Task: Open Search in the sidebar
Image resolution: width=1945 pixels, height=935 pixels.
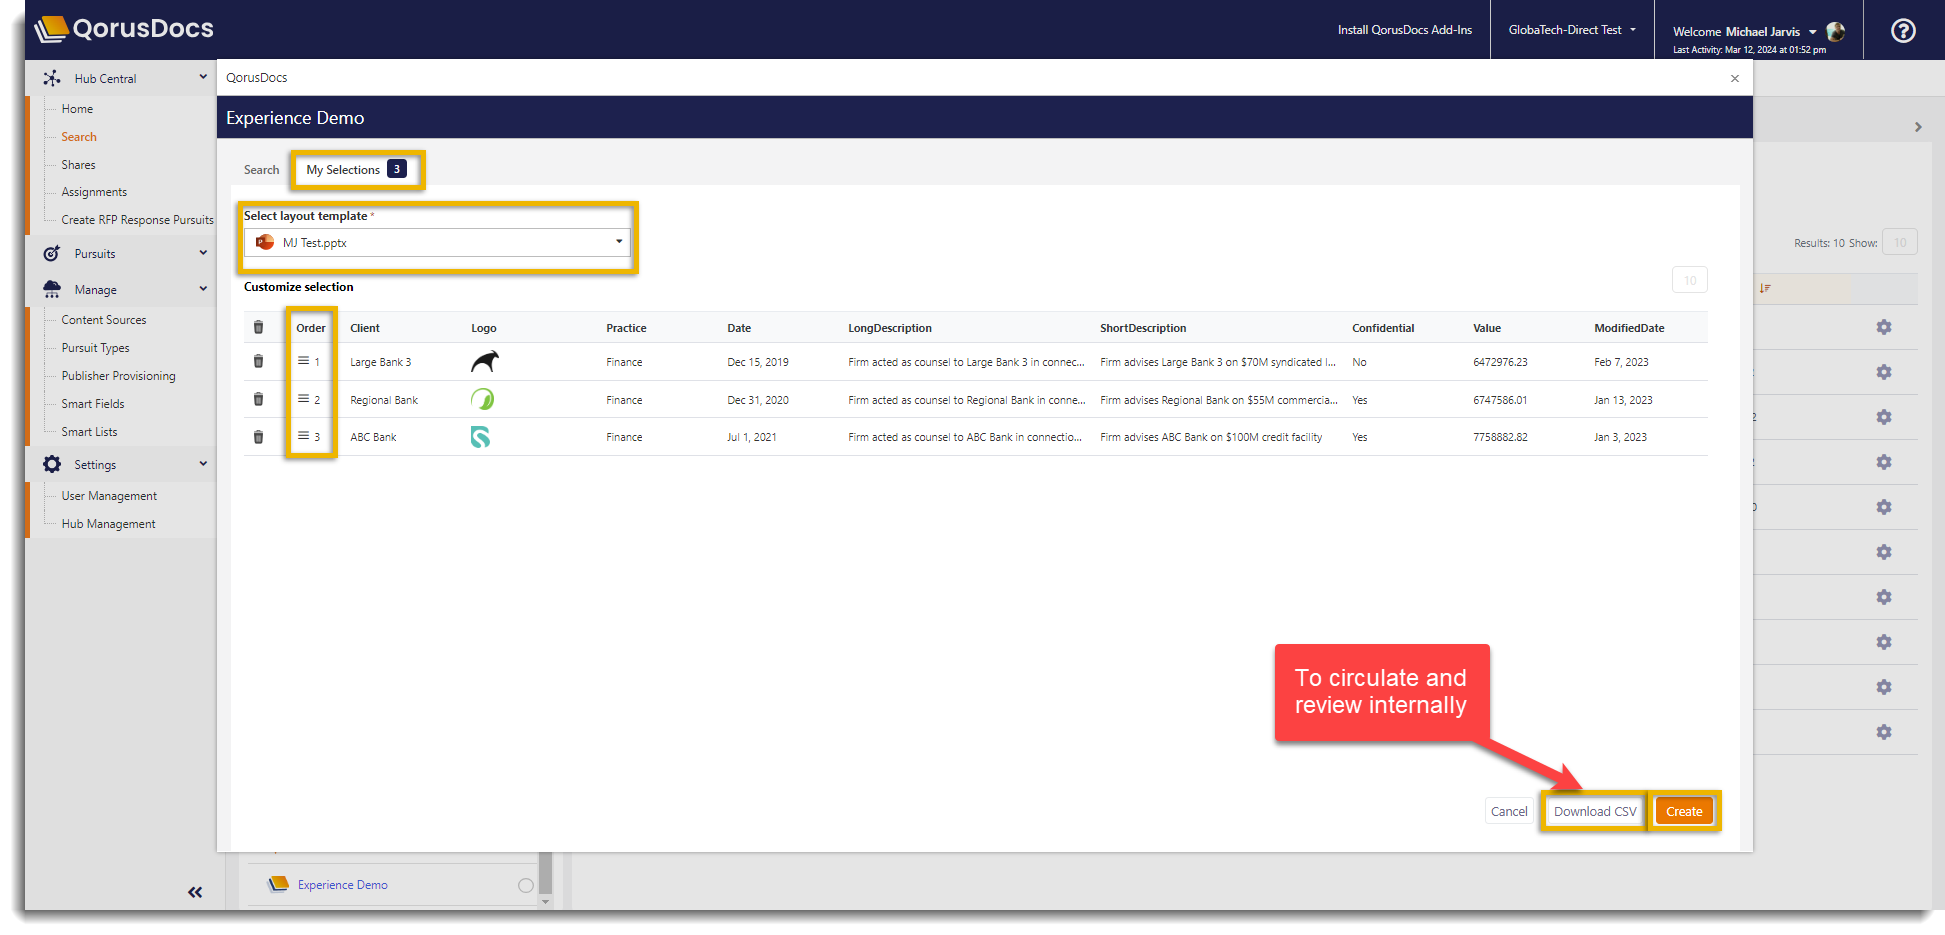Action: click(79, 137)
